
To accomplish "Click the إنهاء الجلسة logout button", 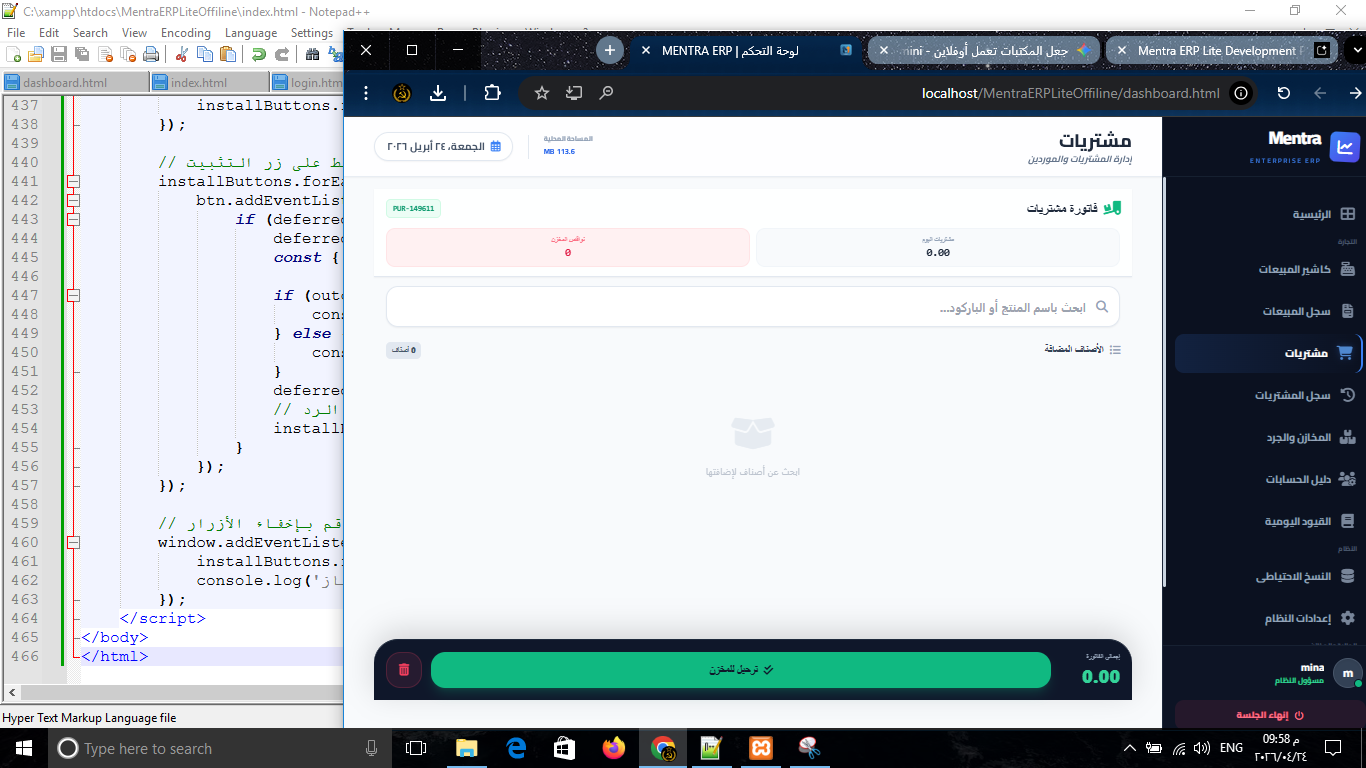I will [1268, 715].
